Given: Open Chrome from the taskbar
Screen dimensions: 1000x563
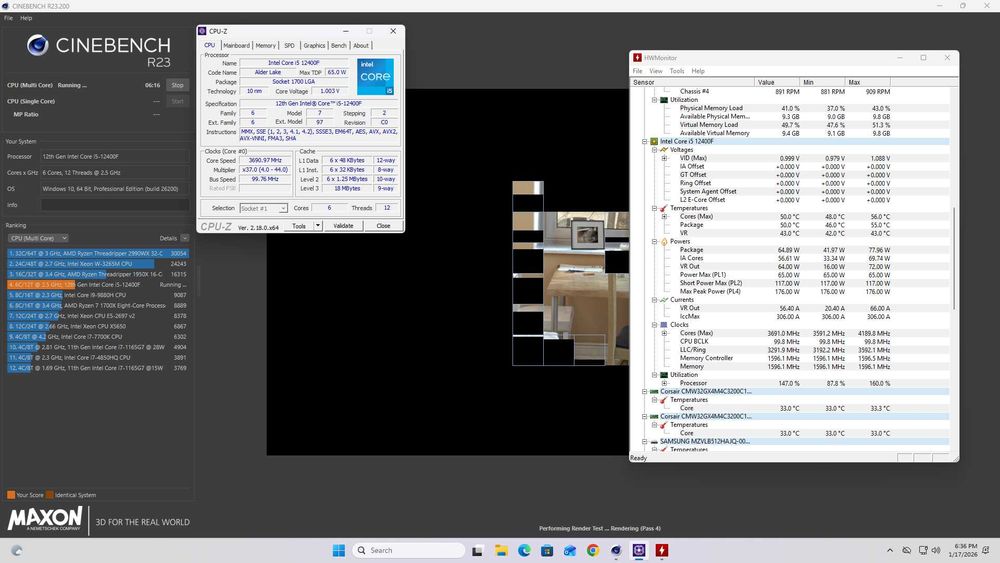Looking at the screenshot, I should point(593,550).
